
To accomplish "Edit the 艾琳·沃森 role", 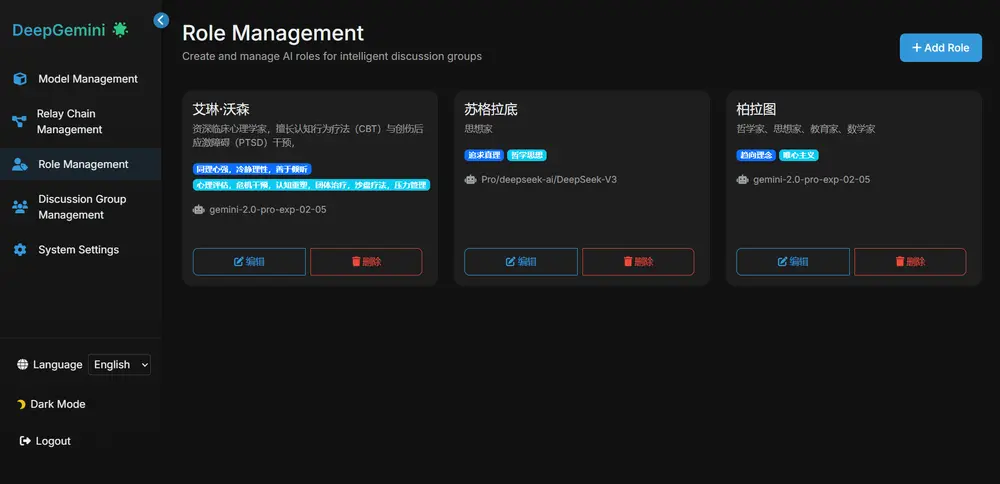I will pyautogui.click(x=249, y=262).
